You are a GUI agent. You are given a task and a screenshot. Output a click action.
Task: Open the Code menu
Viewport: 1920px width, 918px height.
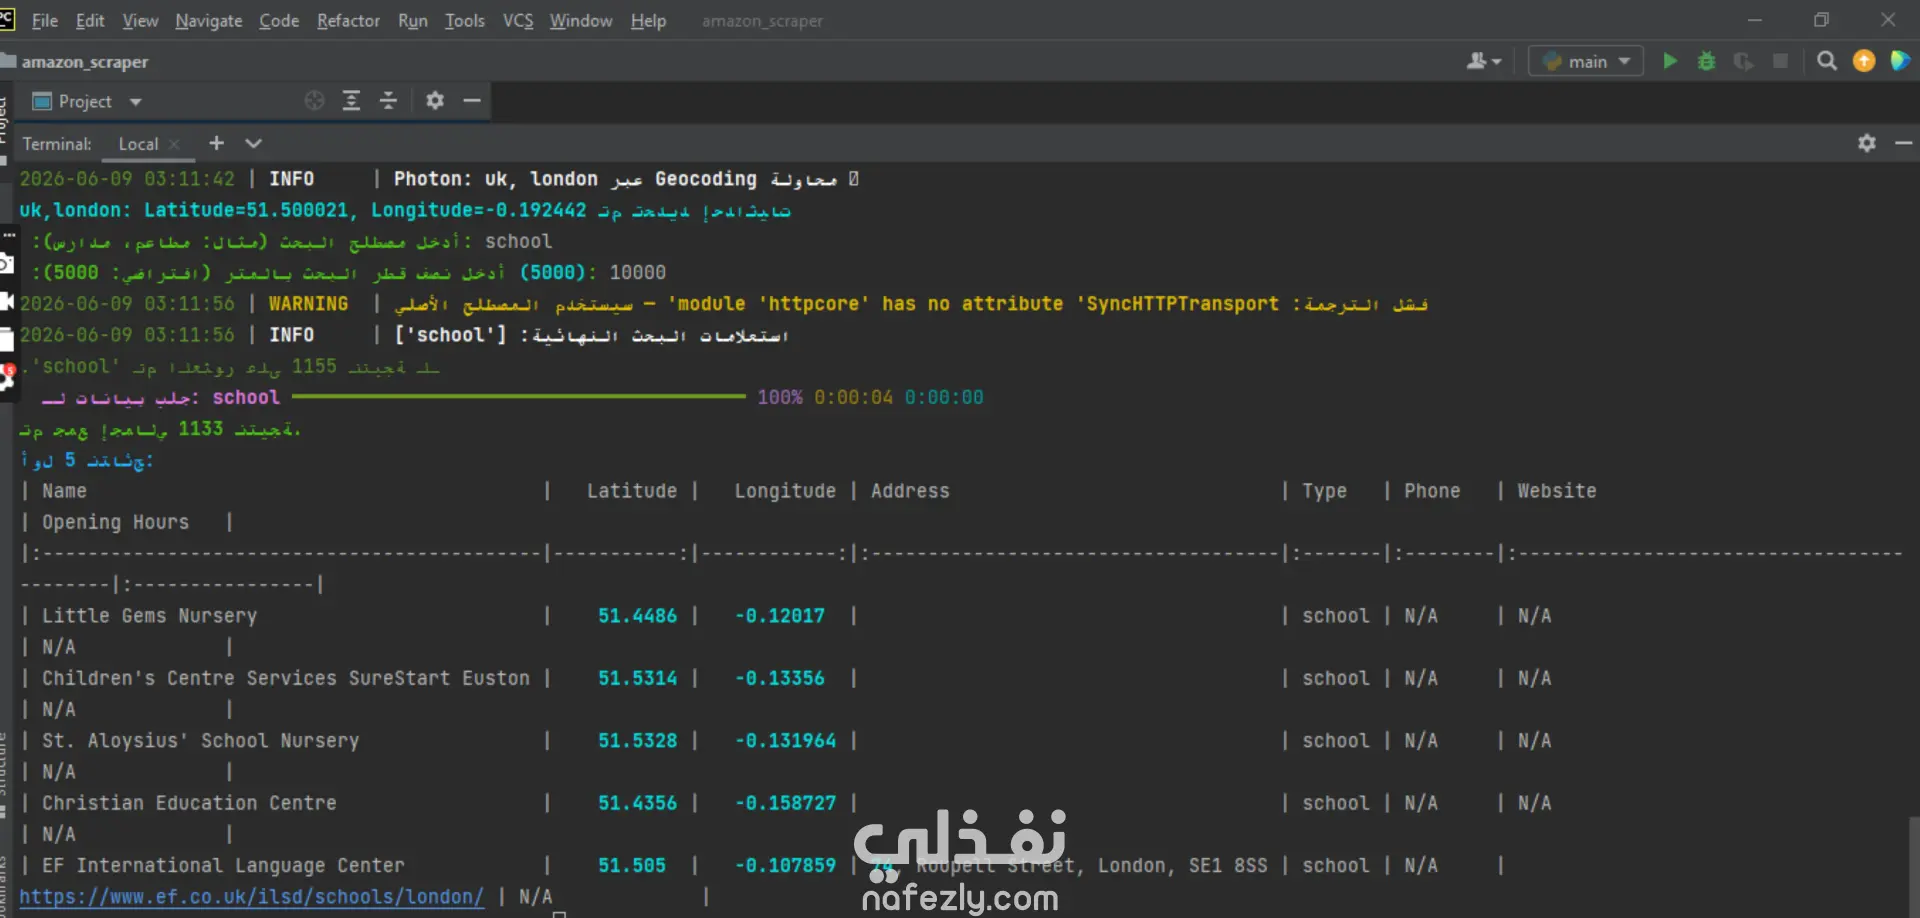(x=279, y=20)
